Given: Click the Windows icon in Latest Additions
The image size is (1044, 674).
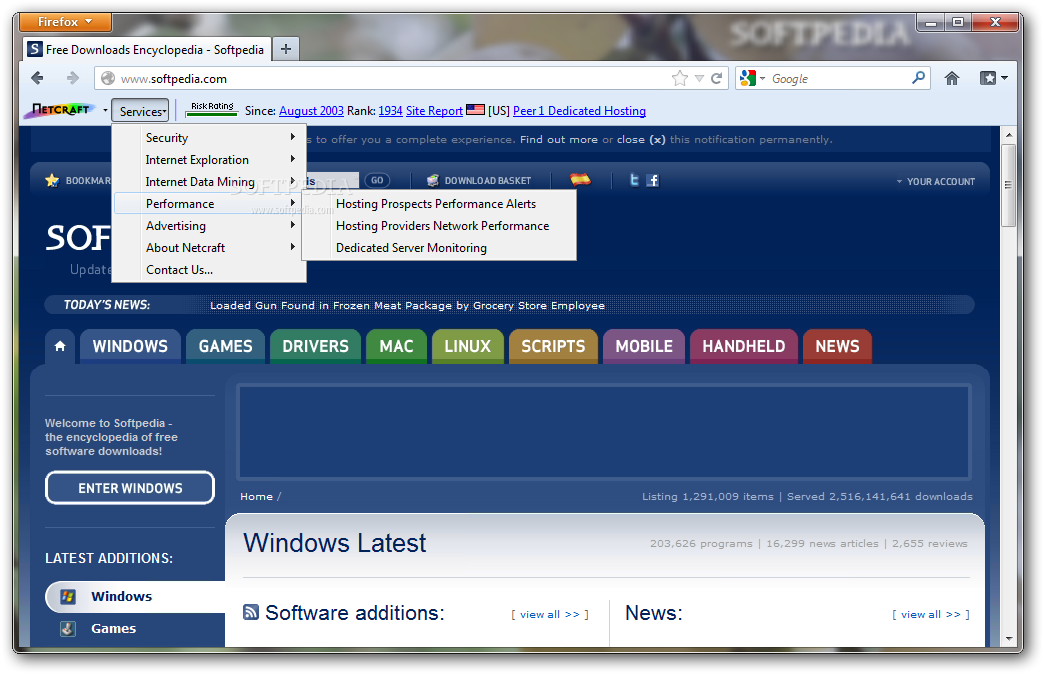Looking at the screenshot, I should pos(68,596).
